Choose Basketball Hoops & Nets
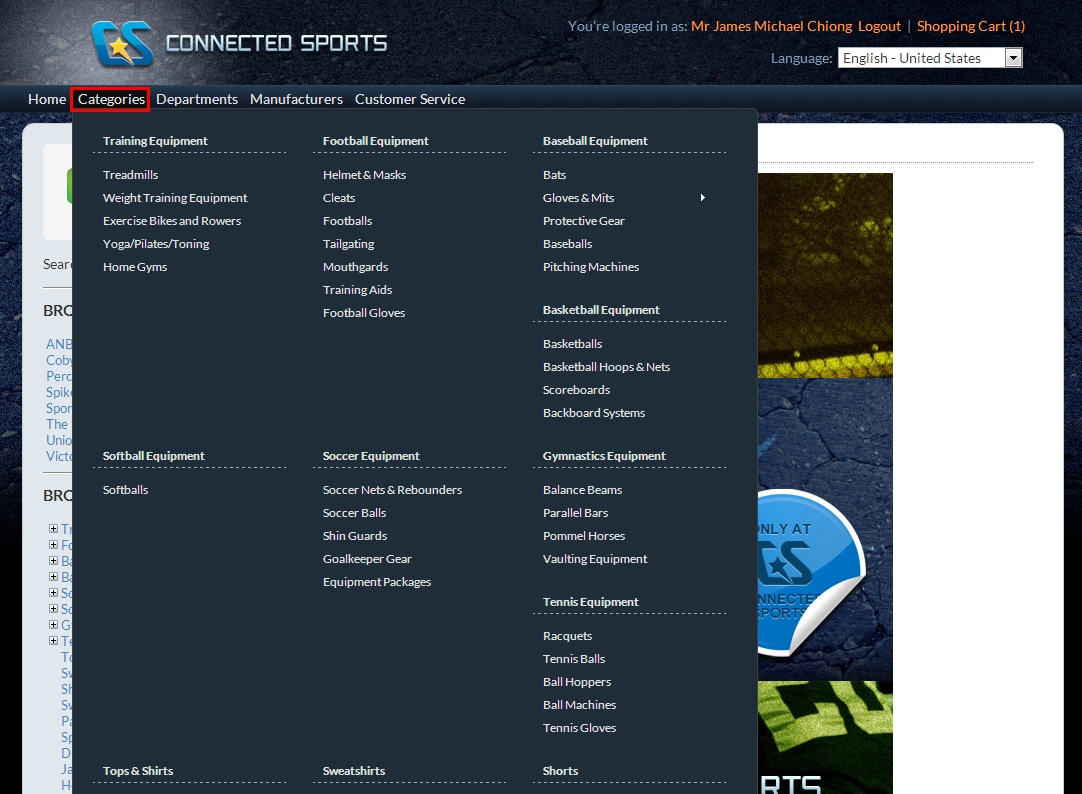The image size is (1082, 794). [x=606, y=367]
